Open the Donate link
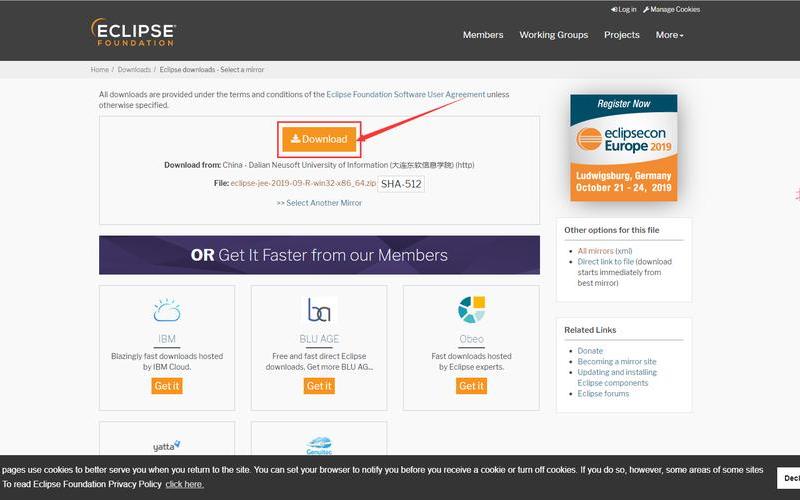Image resolution: width=800 pixels, height=500 pixels. click(x=590, y=351)
